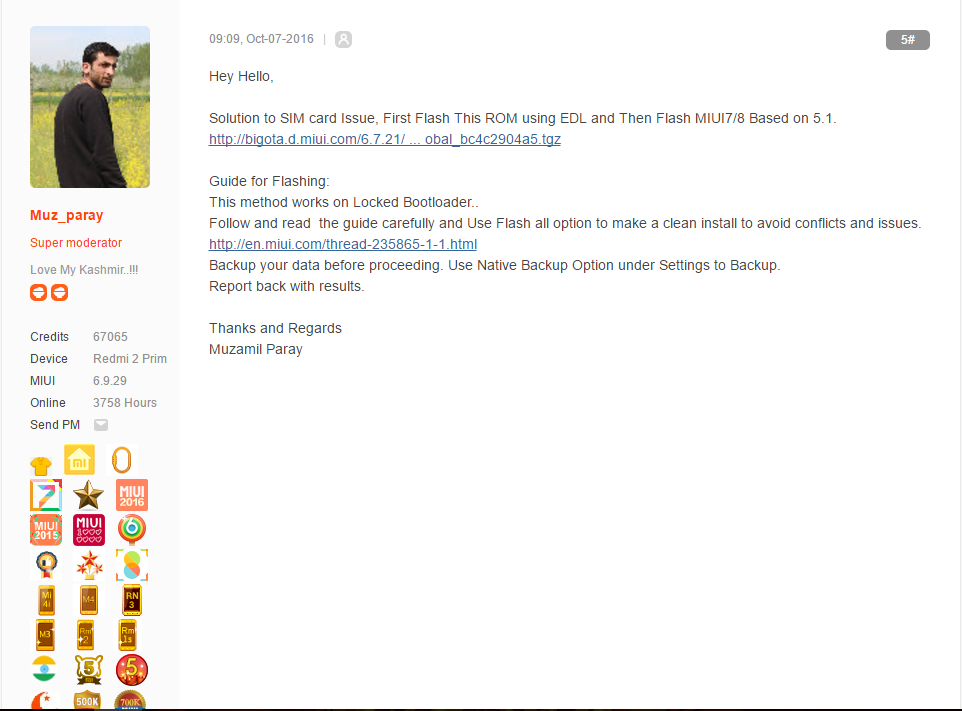Click the gold star medal
962x711 pixels.
coord(88,495)
